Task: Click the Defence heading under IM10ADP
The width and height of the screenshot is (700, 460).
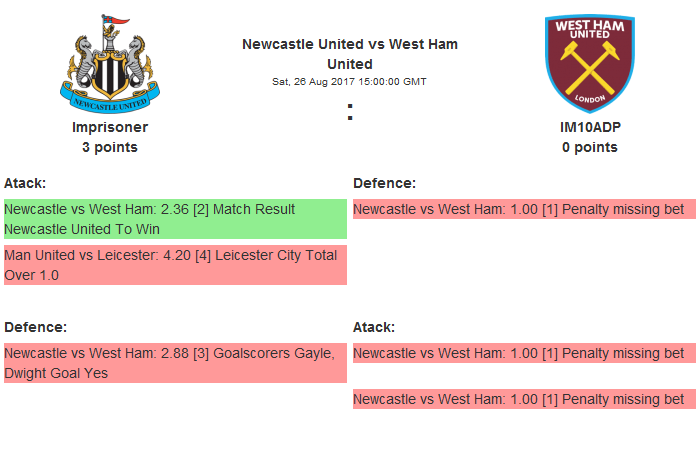Action: pyautogui.click(x=384, y=183)
